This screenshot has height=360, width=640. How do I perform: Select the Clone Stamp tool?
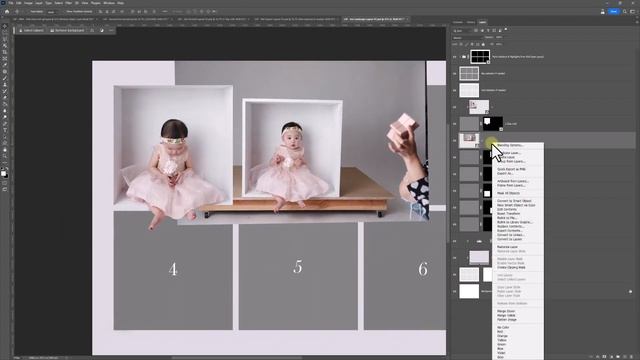coord(5,84)
